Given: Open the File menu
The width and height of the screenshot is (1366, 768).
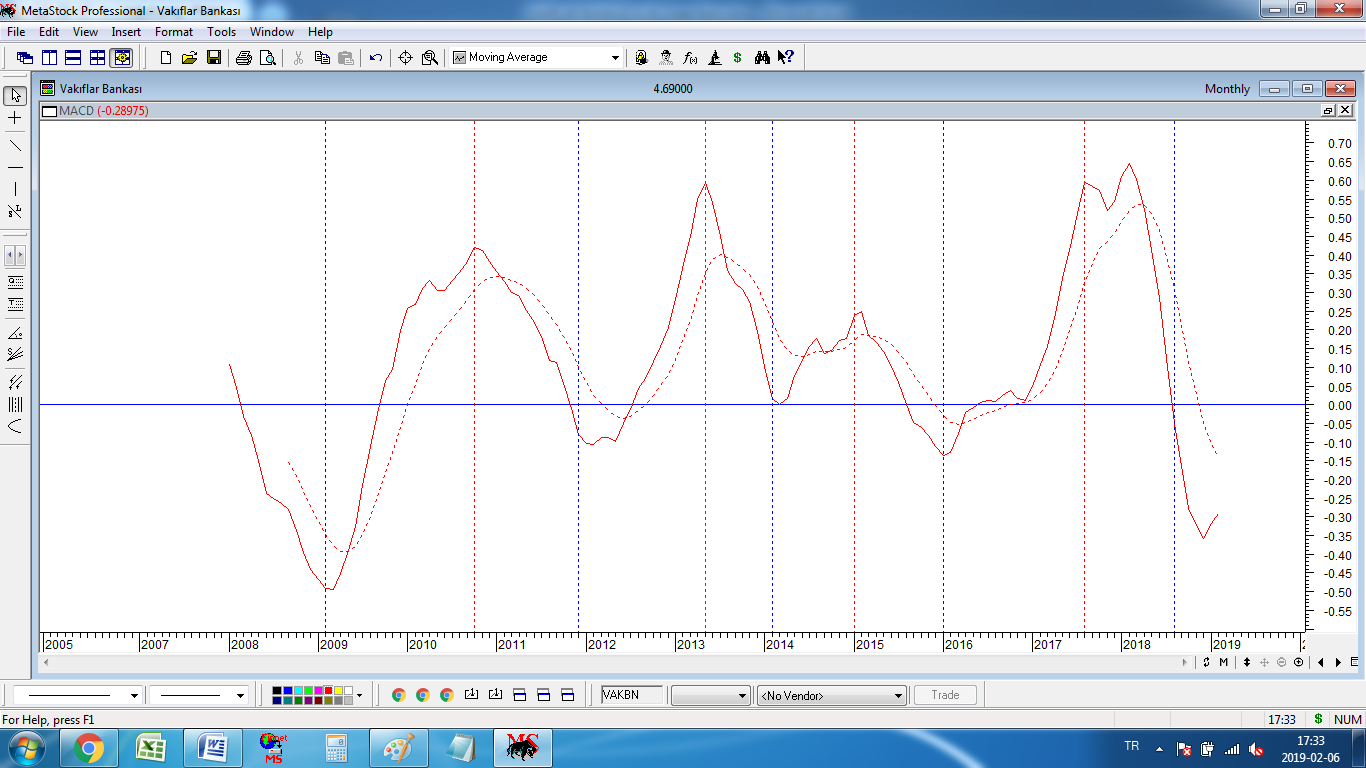Looking at the screenshot, I should click(x=16, y=32).
